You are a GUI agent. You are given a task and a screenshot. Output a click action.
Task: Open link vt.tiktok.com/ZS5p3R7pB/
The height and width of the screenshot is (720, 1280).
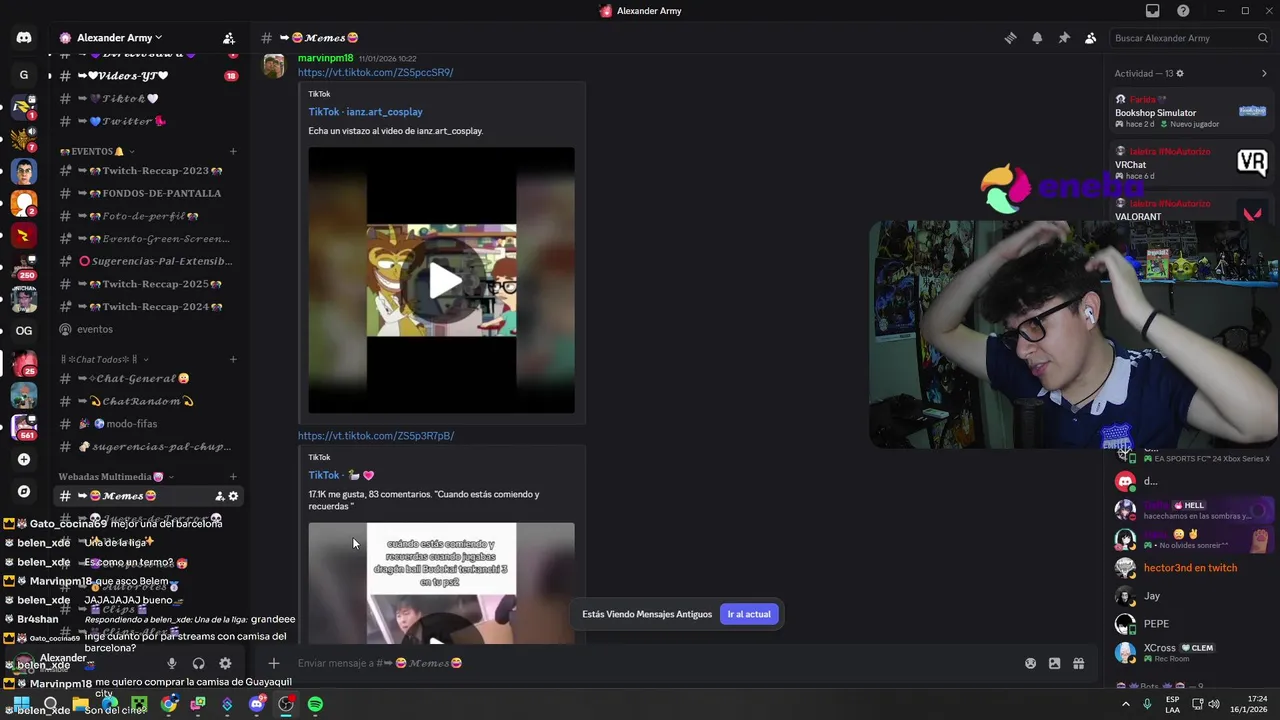[x=376, y=436]
